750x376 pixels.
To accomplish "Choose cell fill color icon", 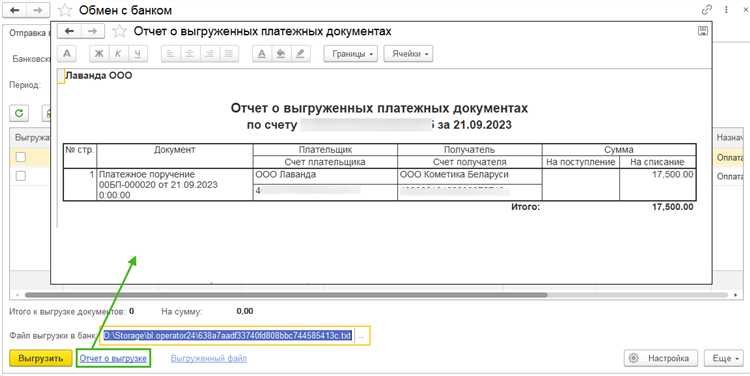I will pyautogui.click(x=281, y=54).
